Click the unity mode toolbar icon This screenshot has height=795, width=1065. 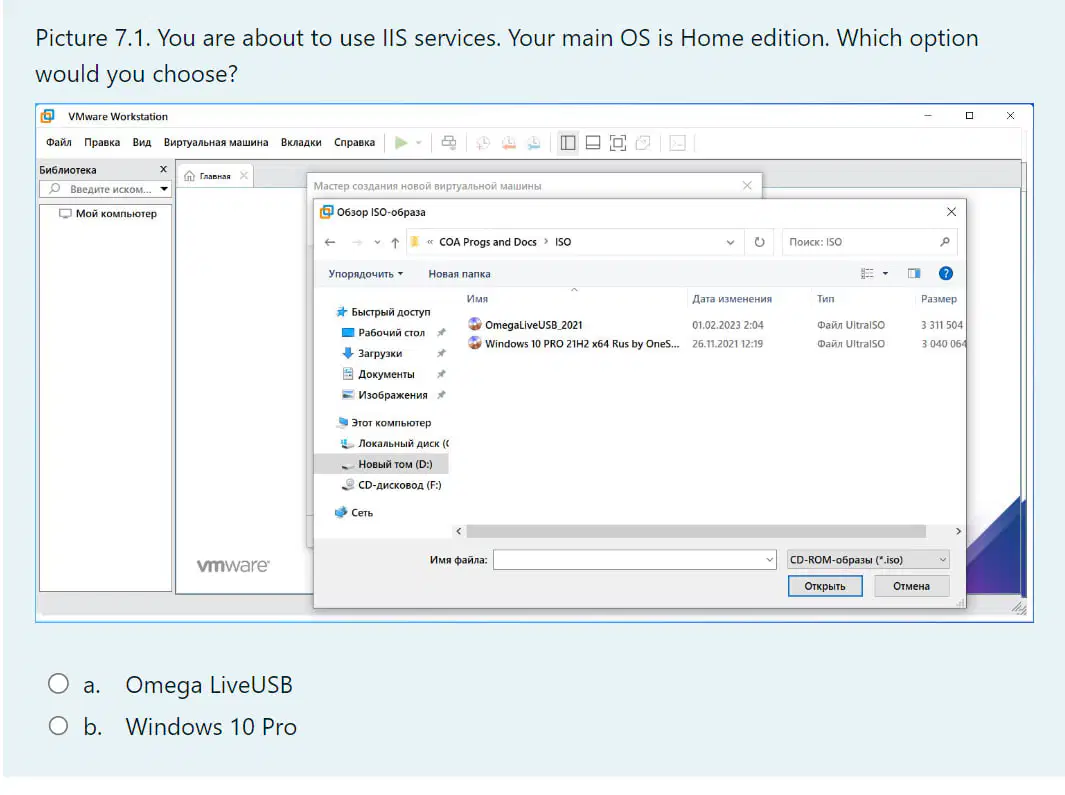pos(643,143)
